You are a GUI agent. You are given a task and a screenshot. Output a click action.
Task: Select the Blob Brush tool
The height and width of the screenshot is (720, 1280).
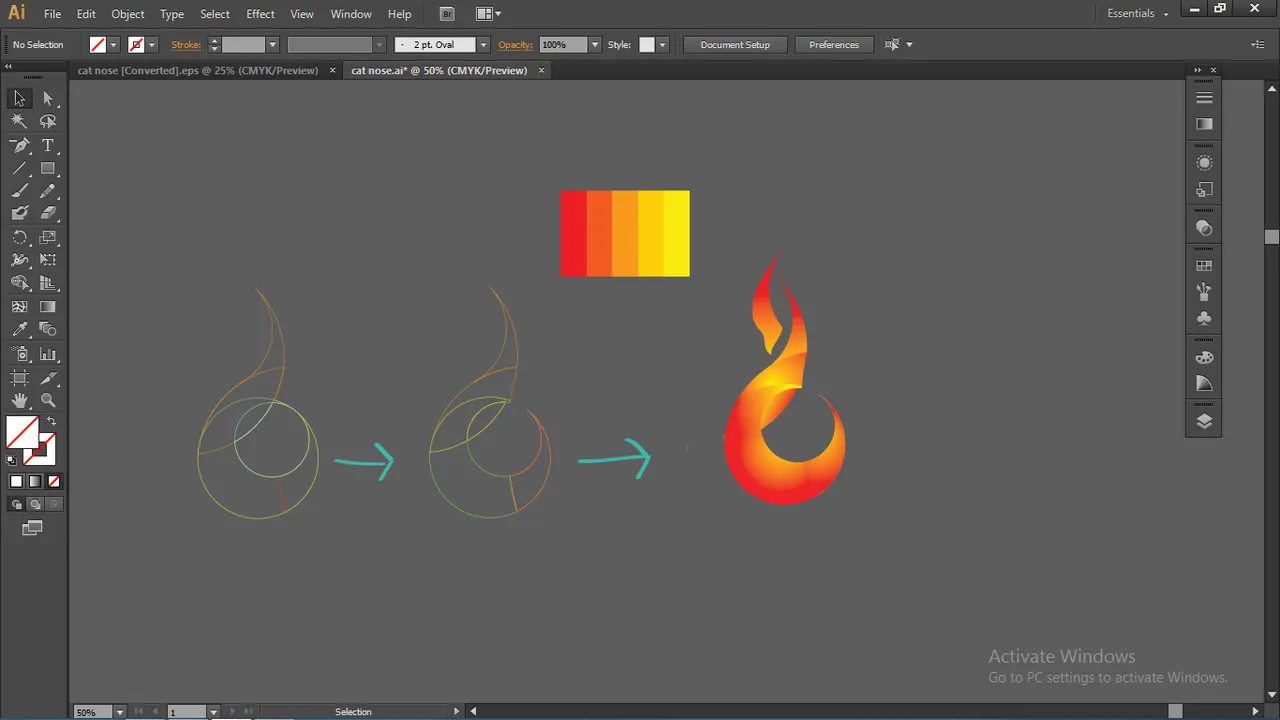19,213
